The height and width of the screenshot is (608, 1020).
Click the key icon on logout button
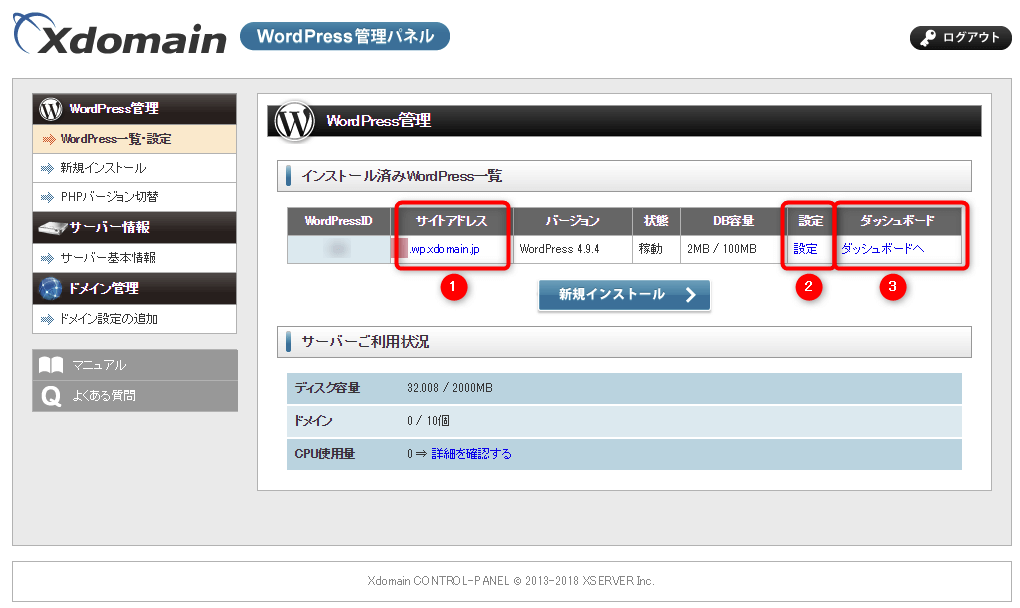coord(926,38)
